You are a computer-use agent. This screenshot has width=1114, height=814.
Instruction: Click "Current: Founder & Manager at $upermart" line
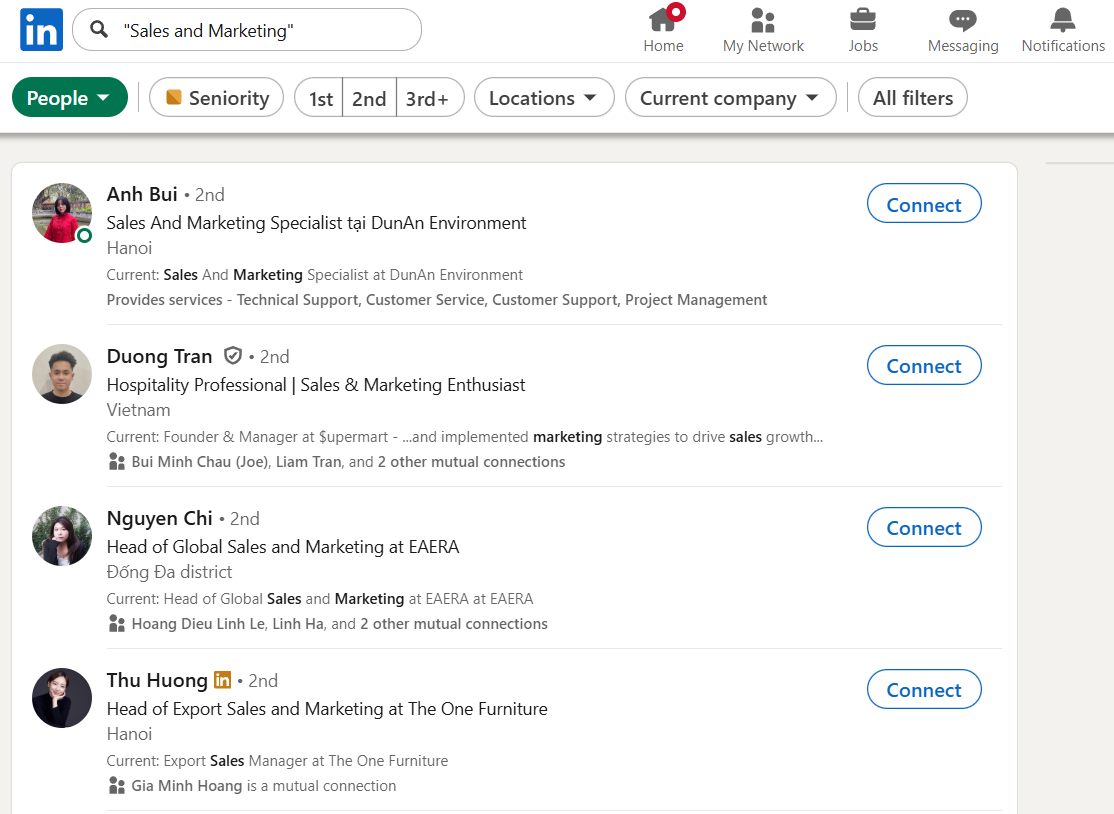tap(465, 437)
